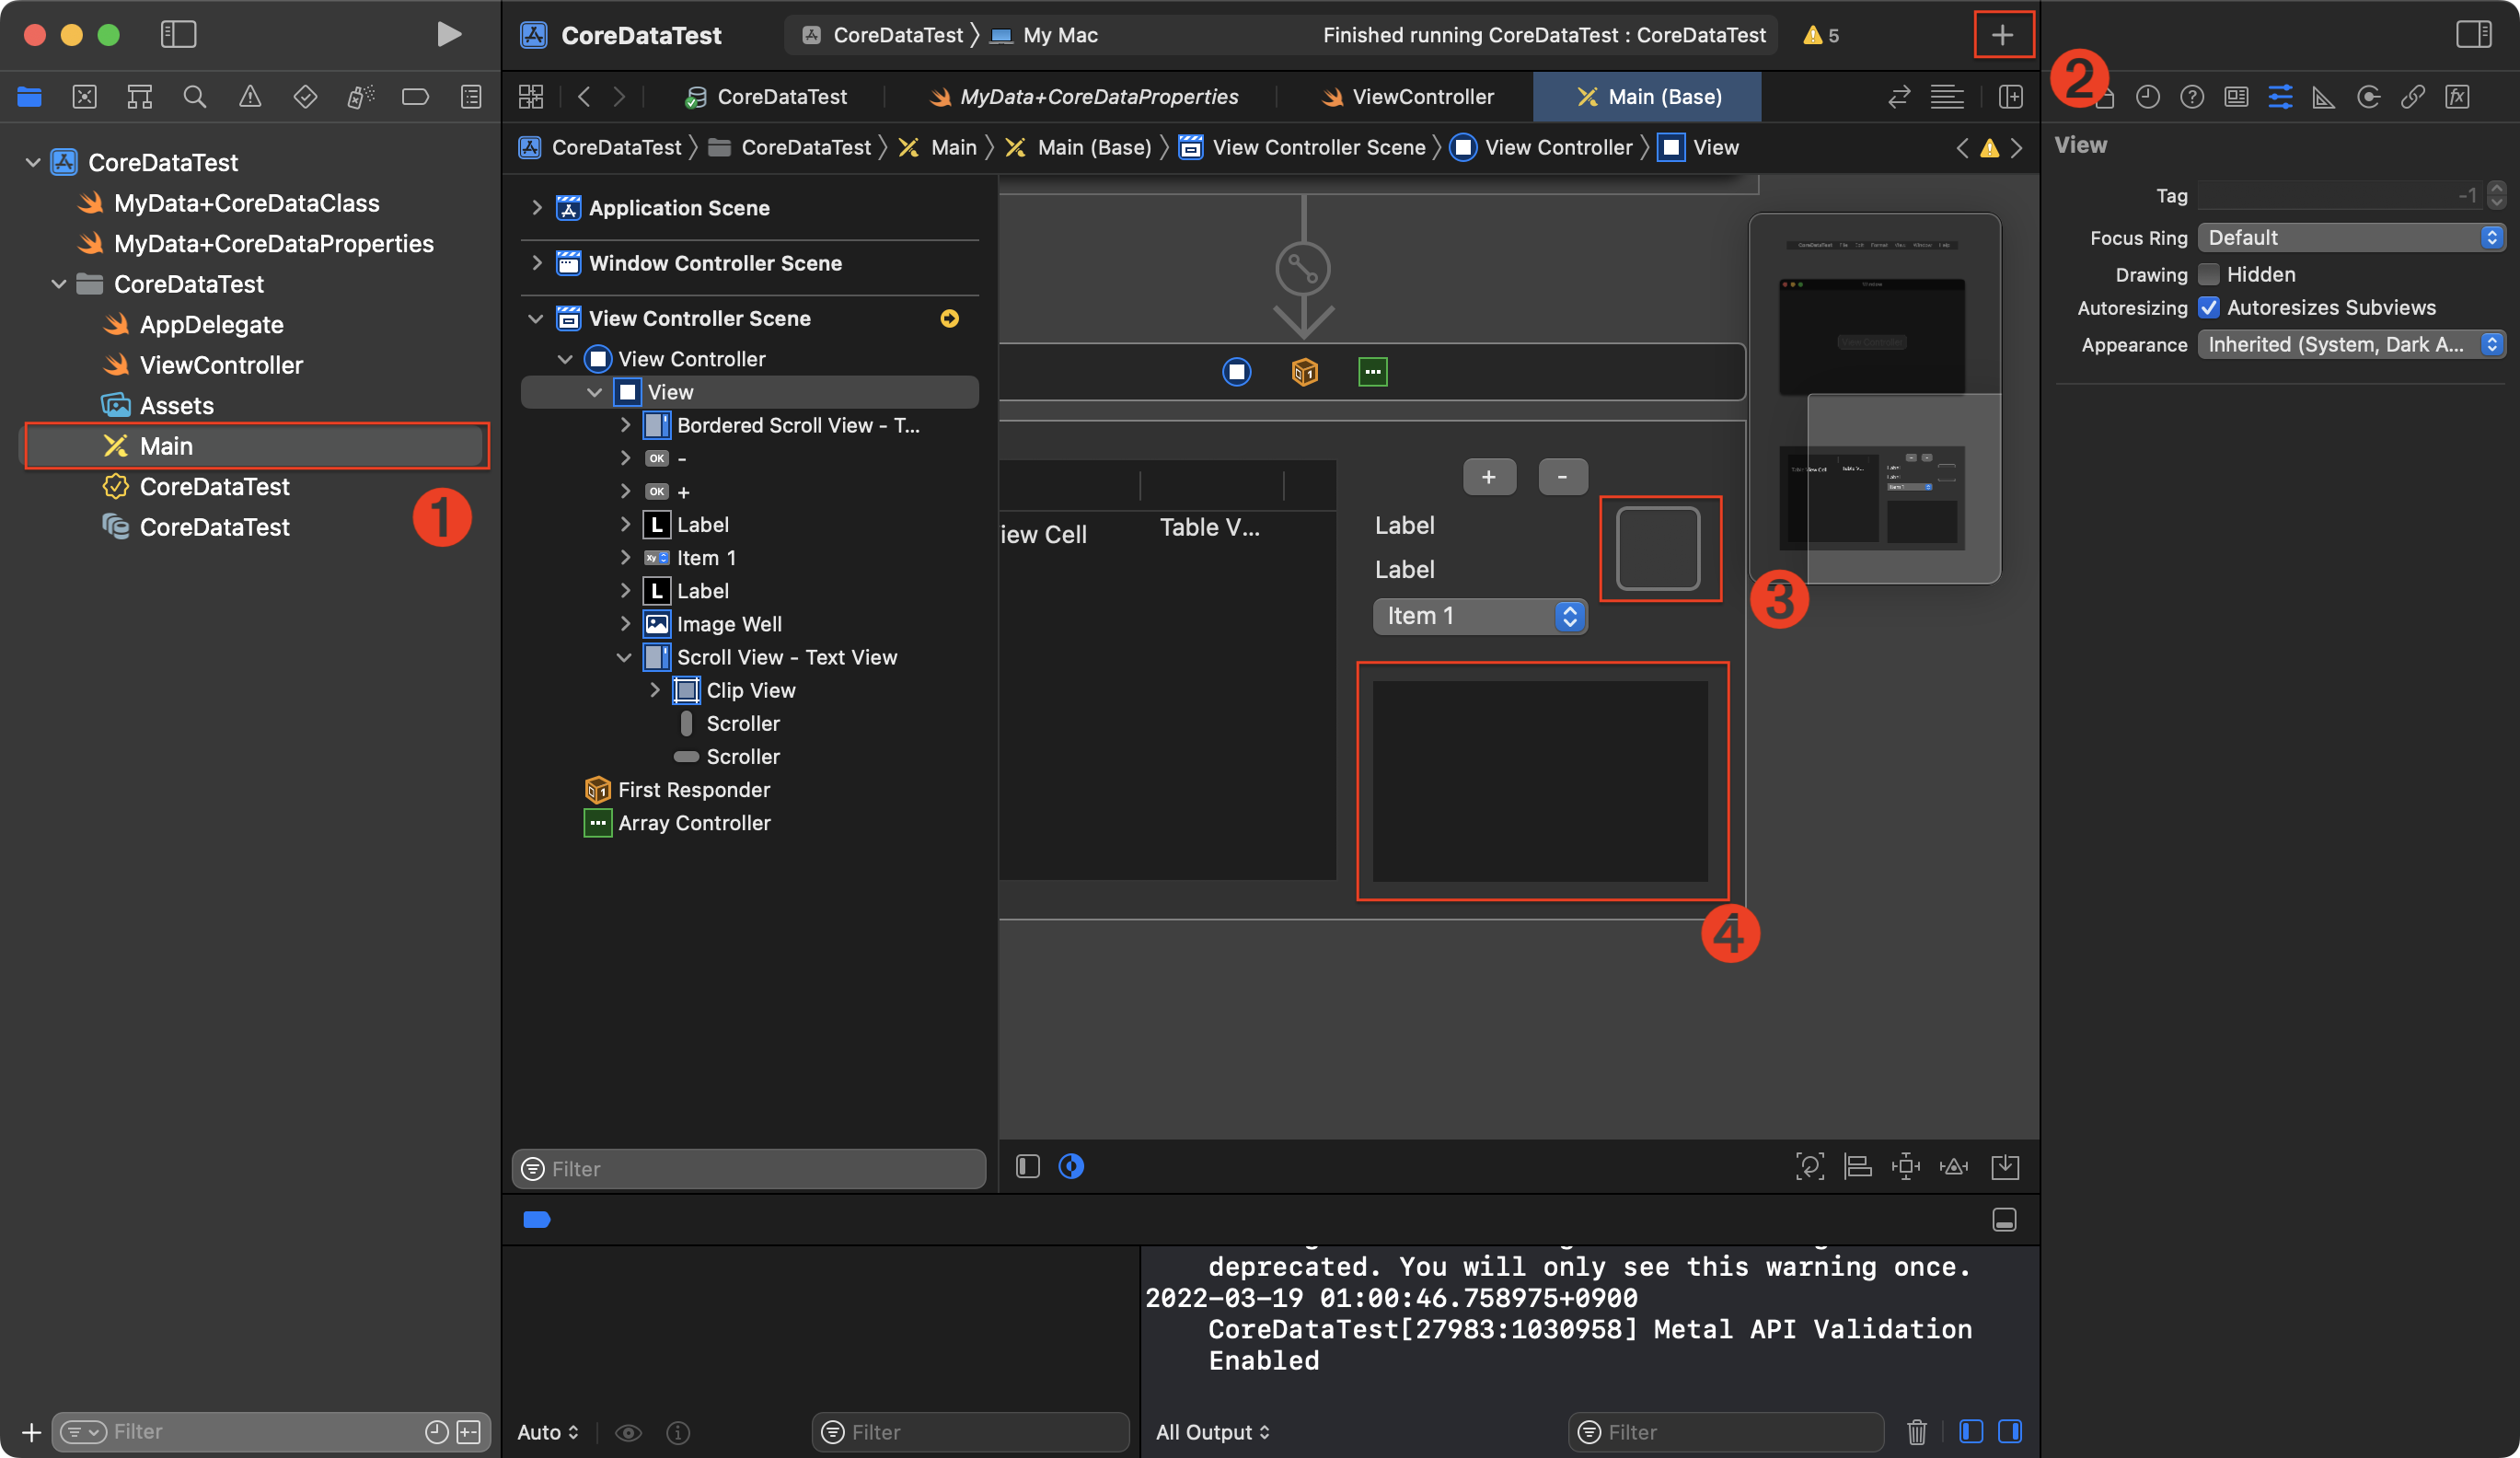
Task: Expand the Application Scene disclosure triangle
Action: pyautogui.click(x=537, y=208)
